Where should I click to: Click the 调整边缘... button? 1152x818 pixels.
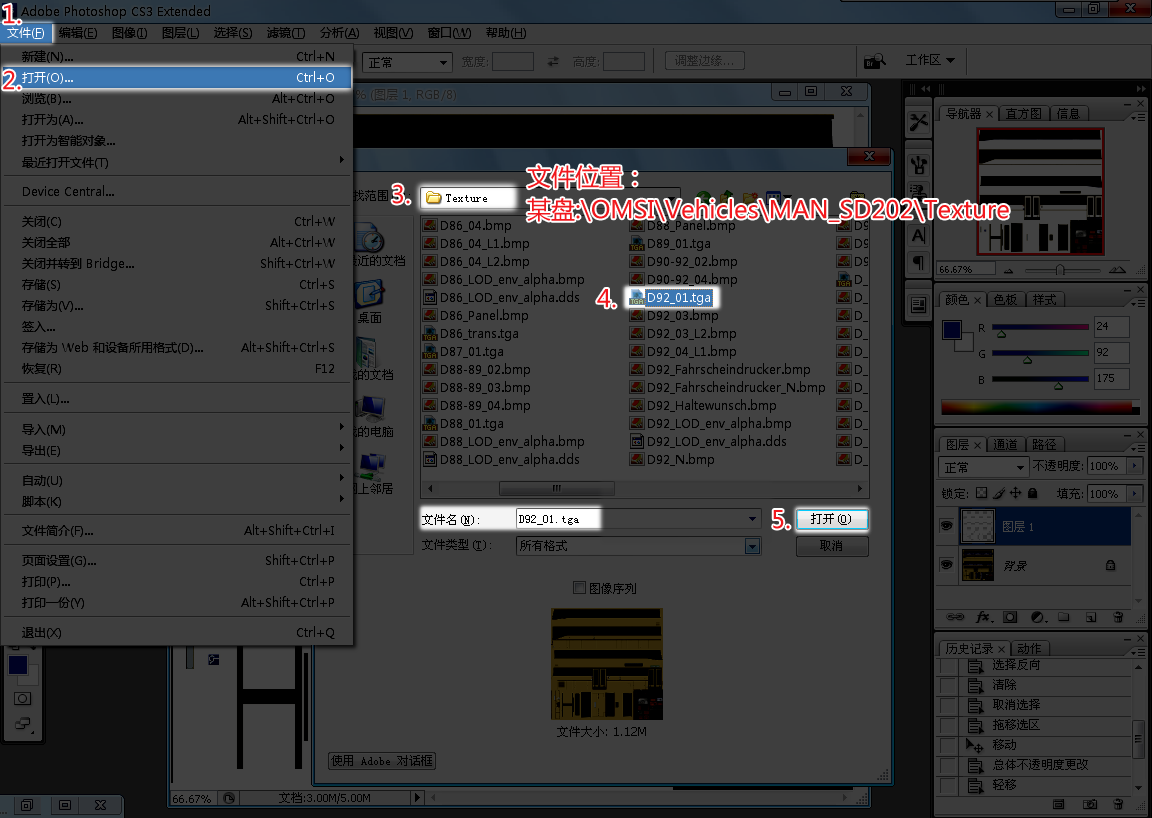pos(705,61)
